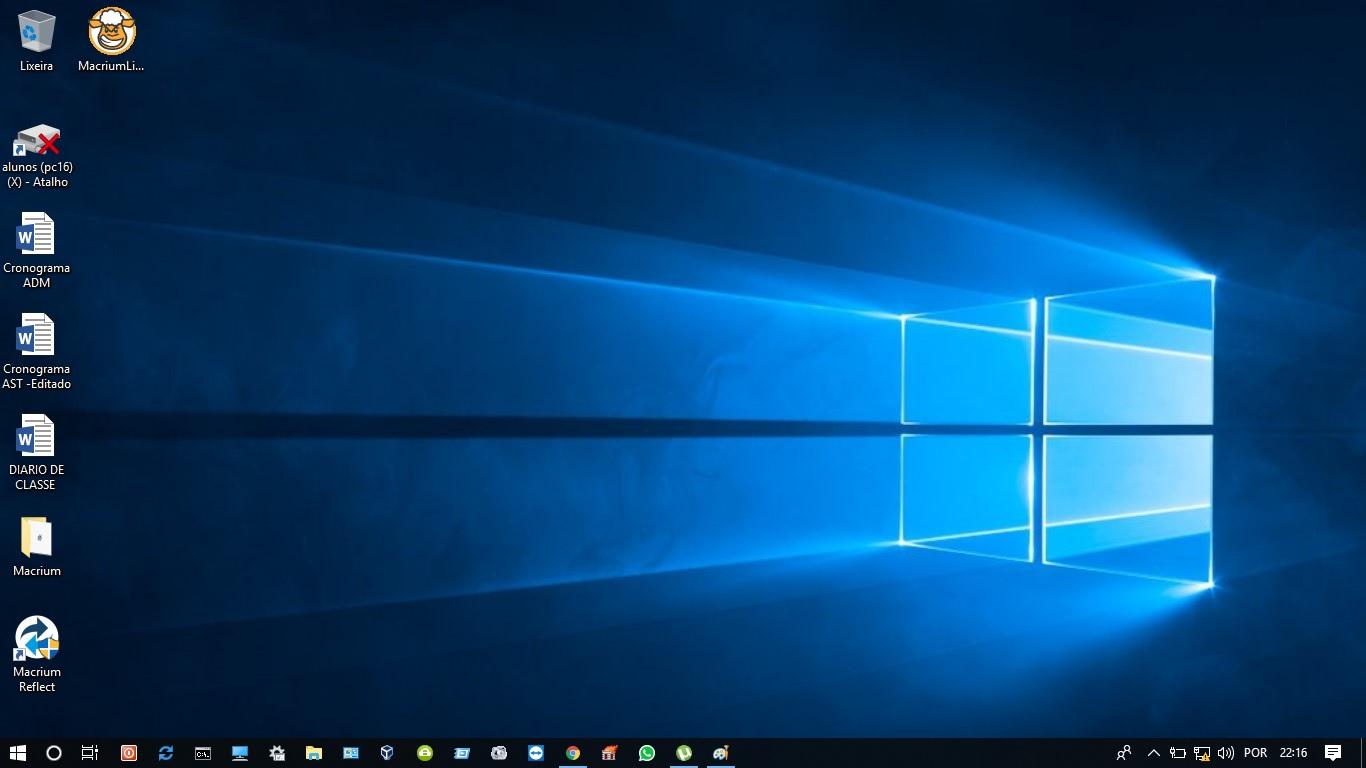Open network status icon with warning
The image size is (1366, 768).
pos(1202,753)
